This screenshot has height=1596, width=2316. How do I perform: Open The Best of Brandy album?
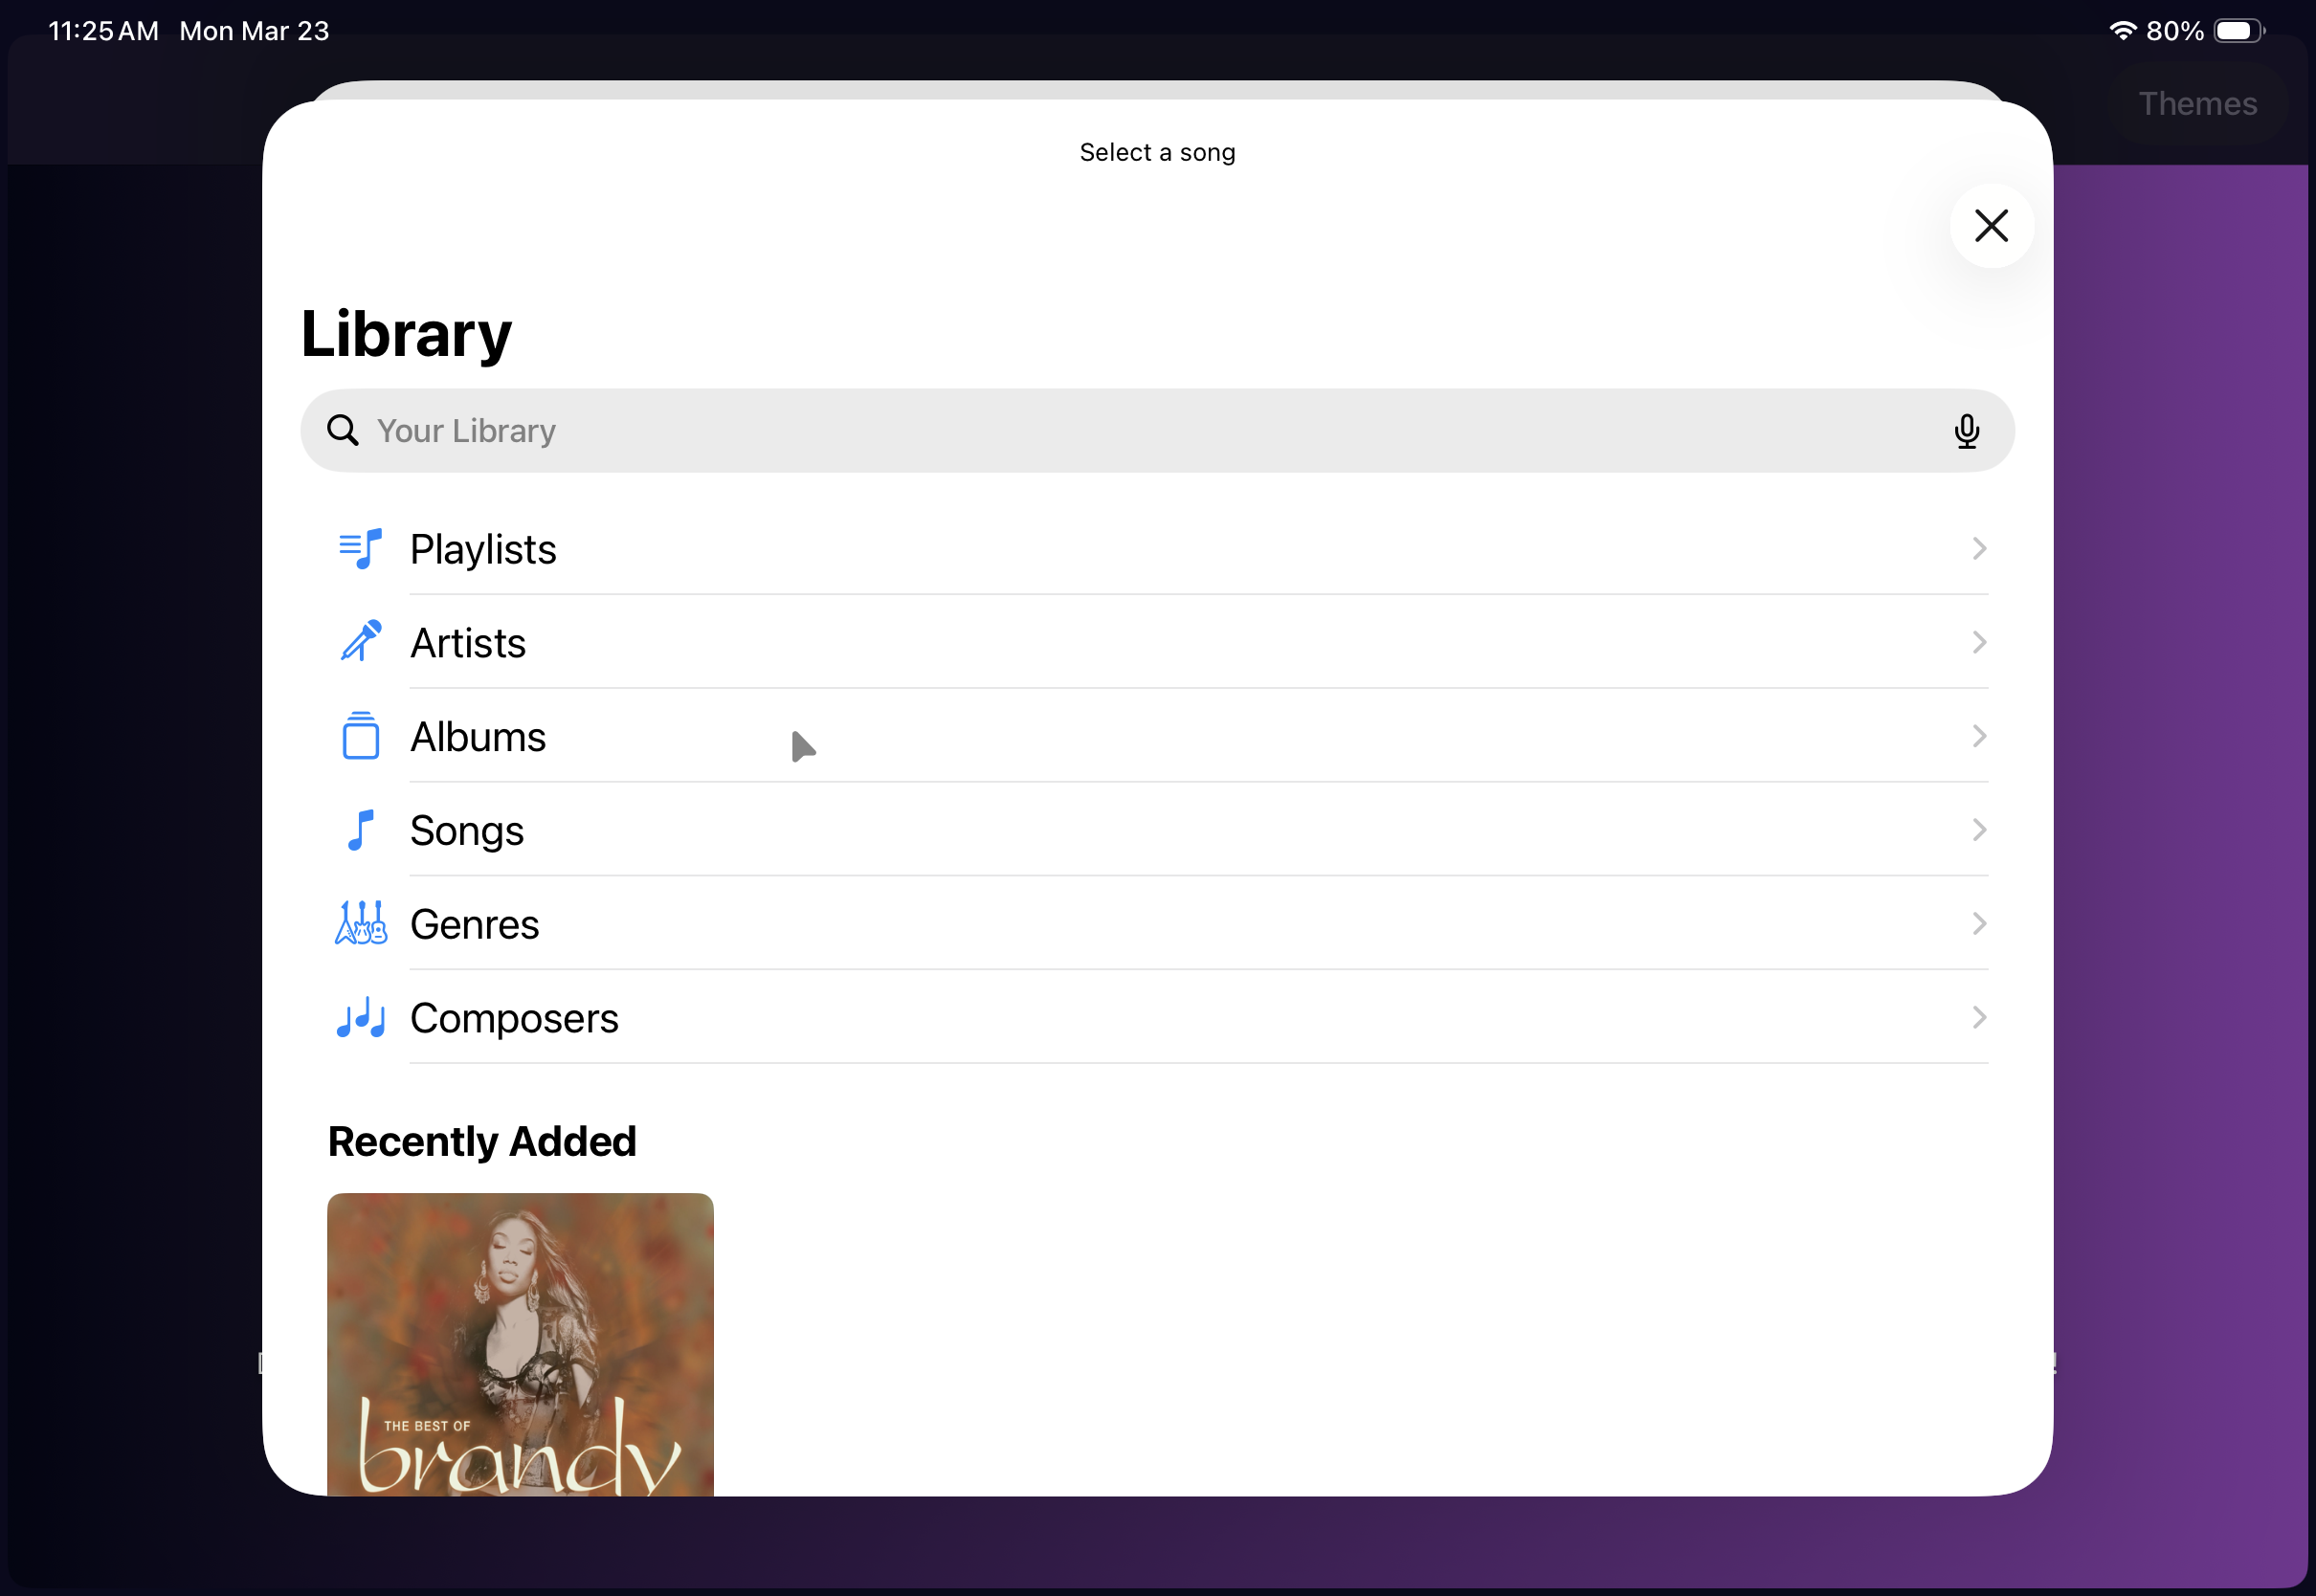(520, 1343)
